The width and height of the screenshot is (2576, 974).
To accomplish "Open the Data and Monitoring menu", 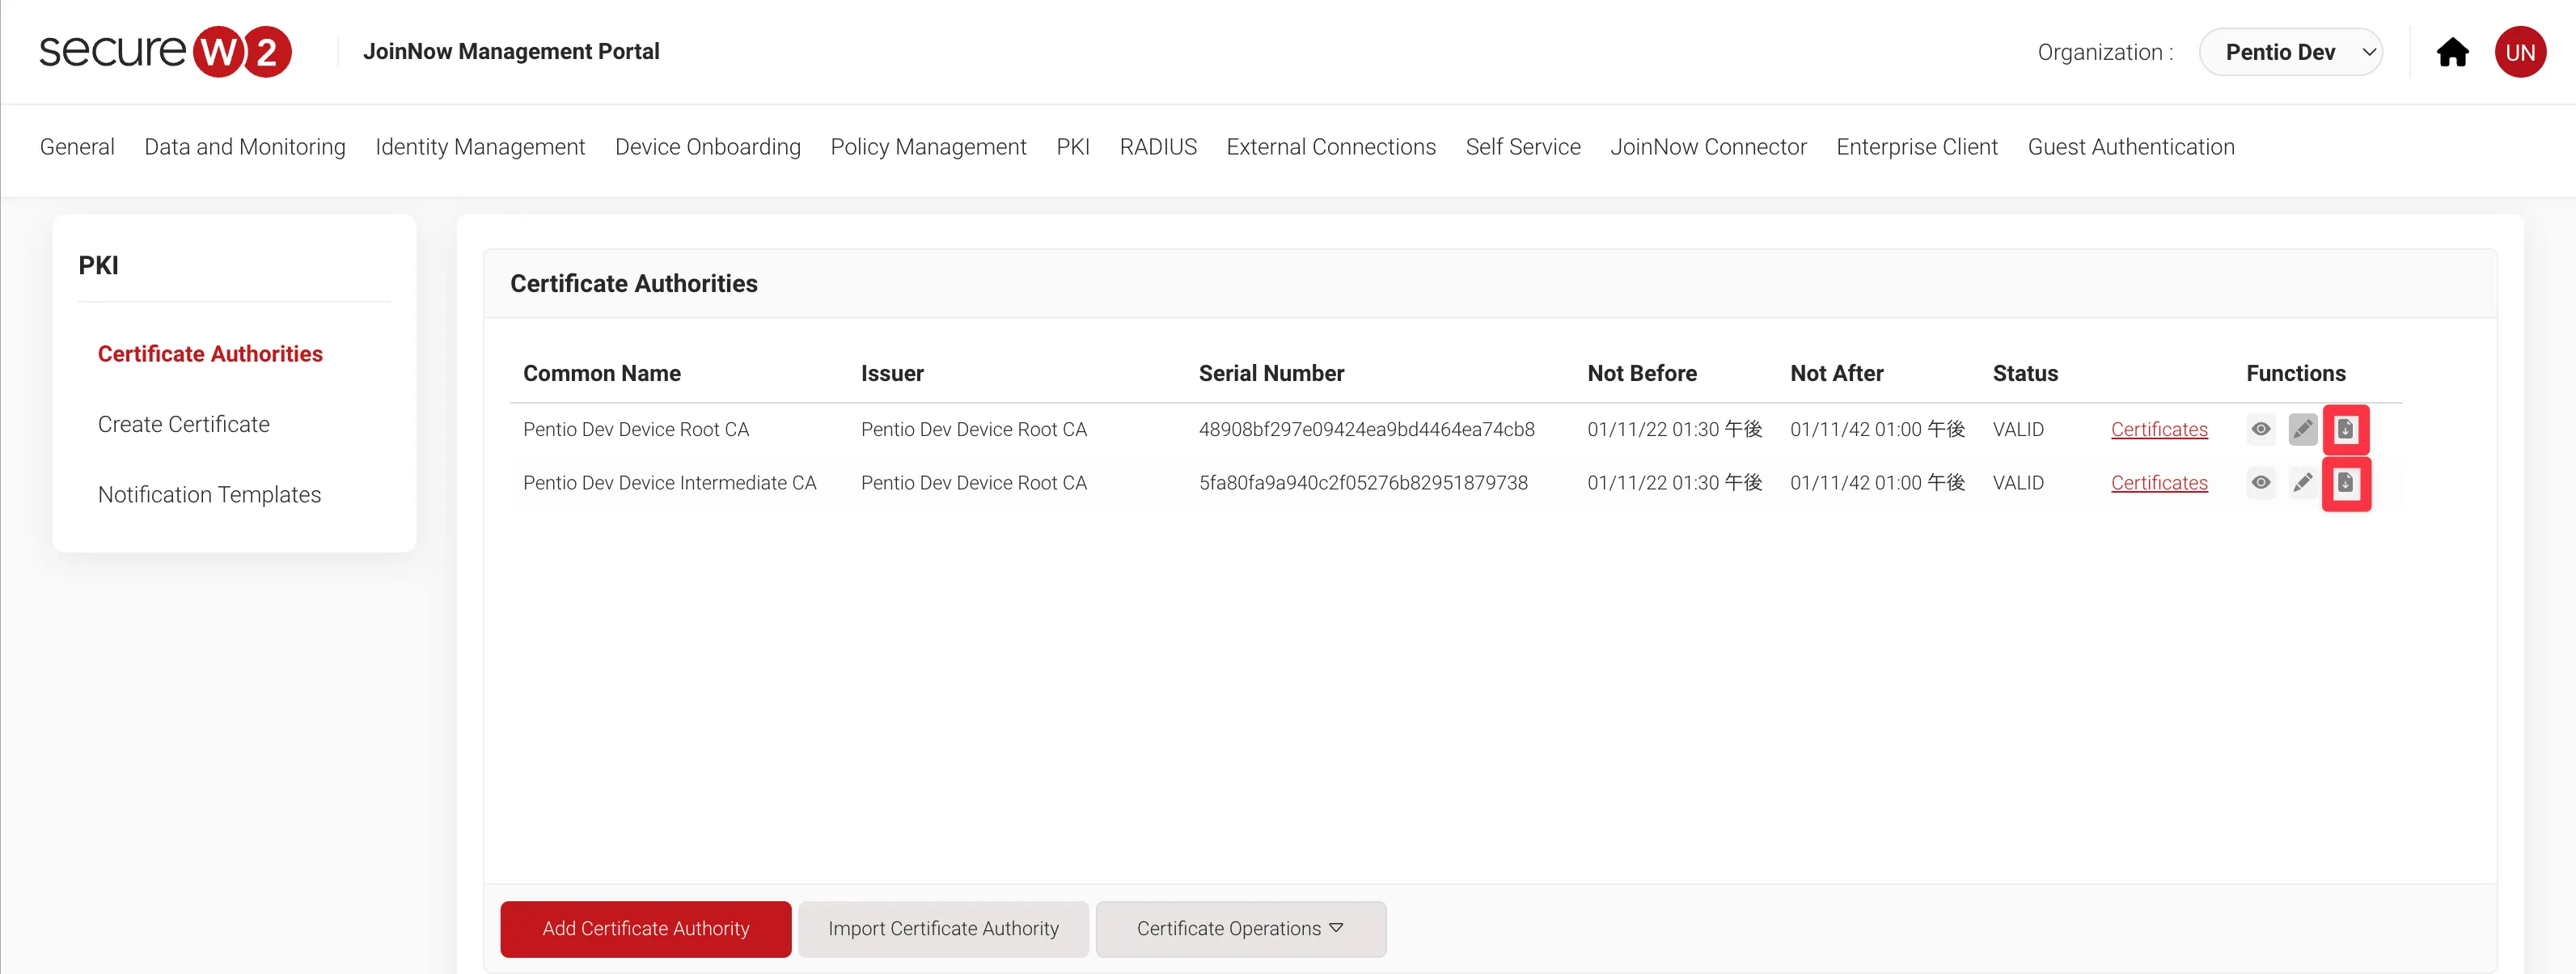I will [245, 147].
